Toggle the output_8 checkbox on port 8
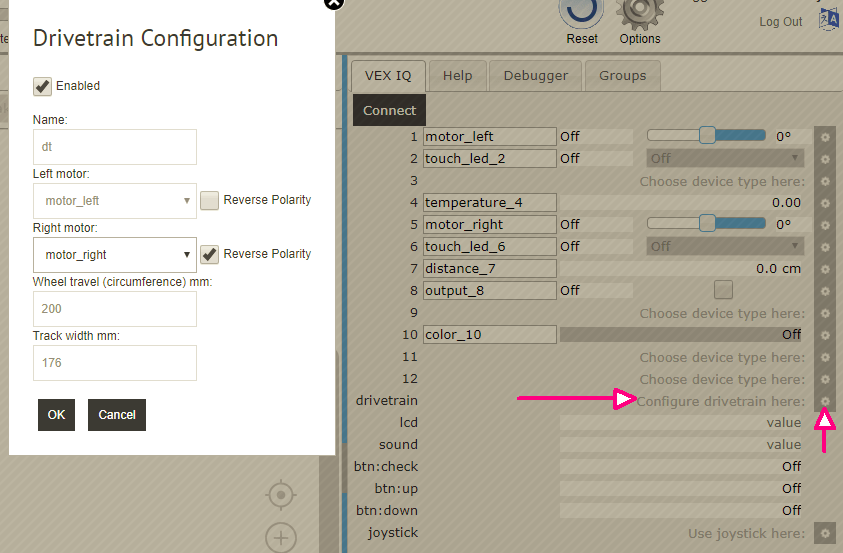This screenshot has width=843, height=553. (723, 290)
